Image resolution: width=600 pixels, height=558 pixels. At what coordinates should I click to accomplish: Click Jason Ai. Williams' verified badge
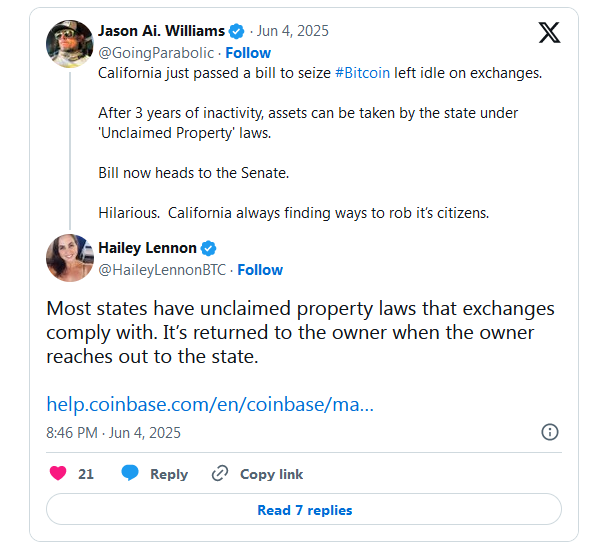236,31
